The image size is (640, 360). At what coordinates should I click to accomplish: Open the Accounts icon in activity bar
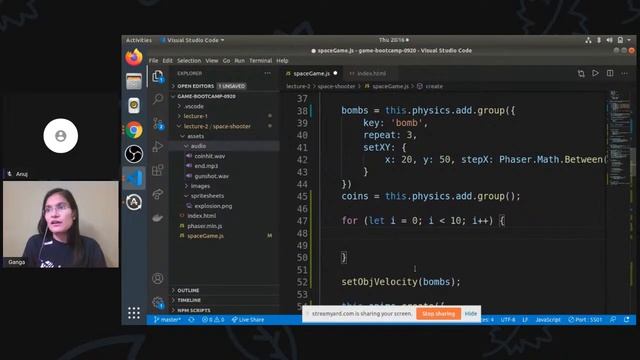coord(158,278)
